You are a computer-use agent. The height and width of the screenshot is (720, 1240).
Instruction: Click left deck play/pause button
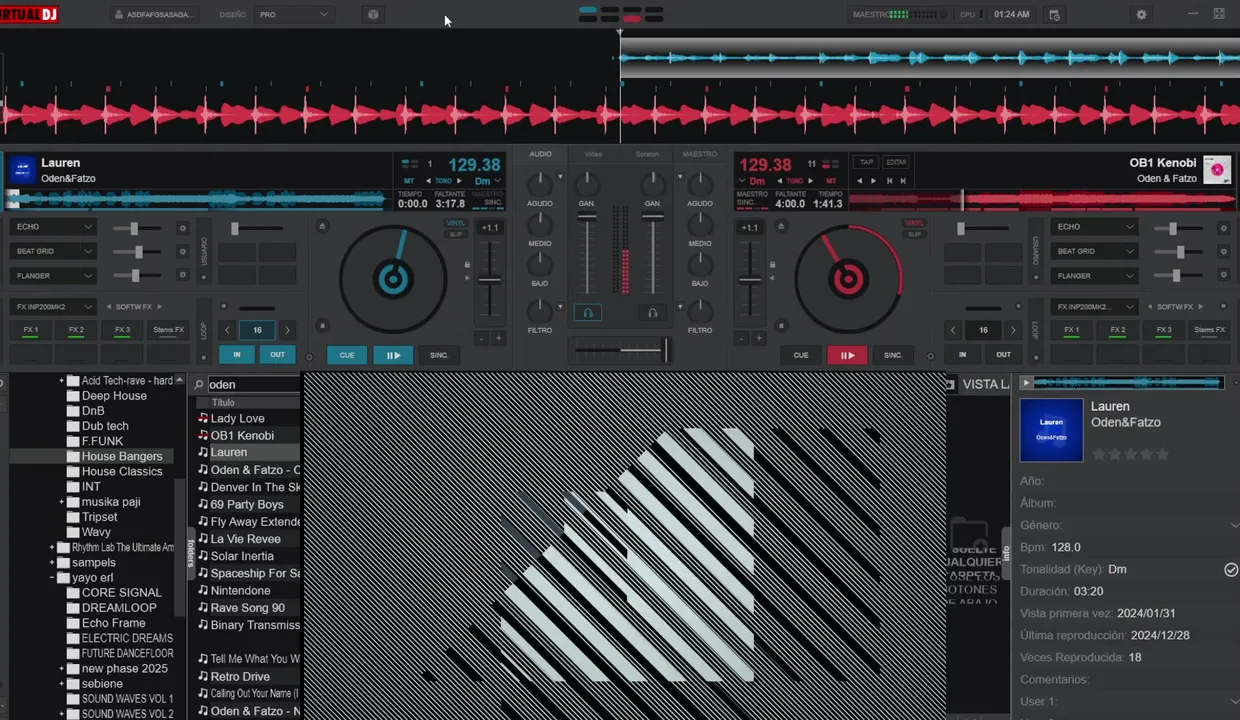pyautogui.click(x=393, y=355)
